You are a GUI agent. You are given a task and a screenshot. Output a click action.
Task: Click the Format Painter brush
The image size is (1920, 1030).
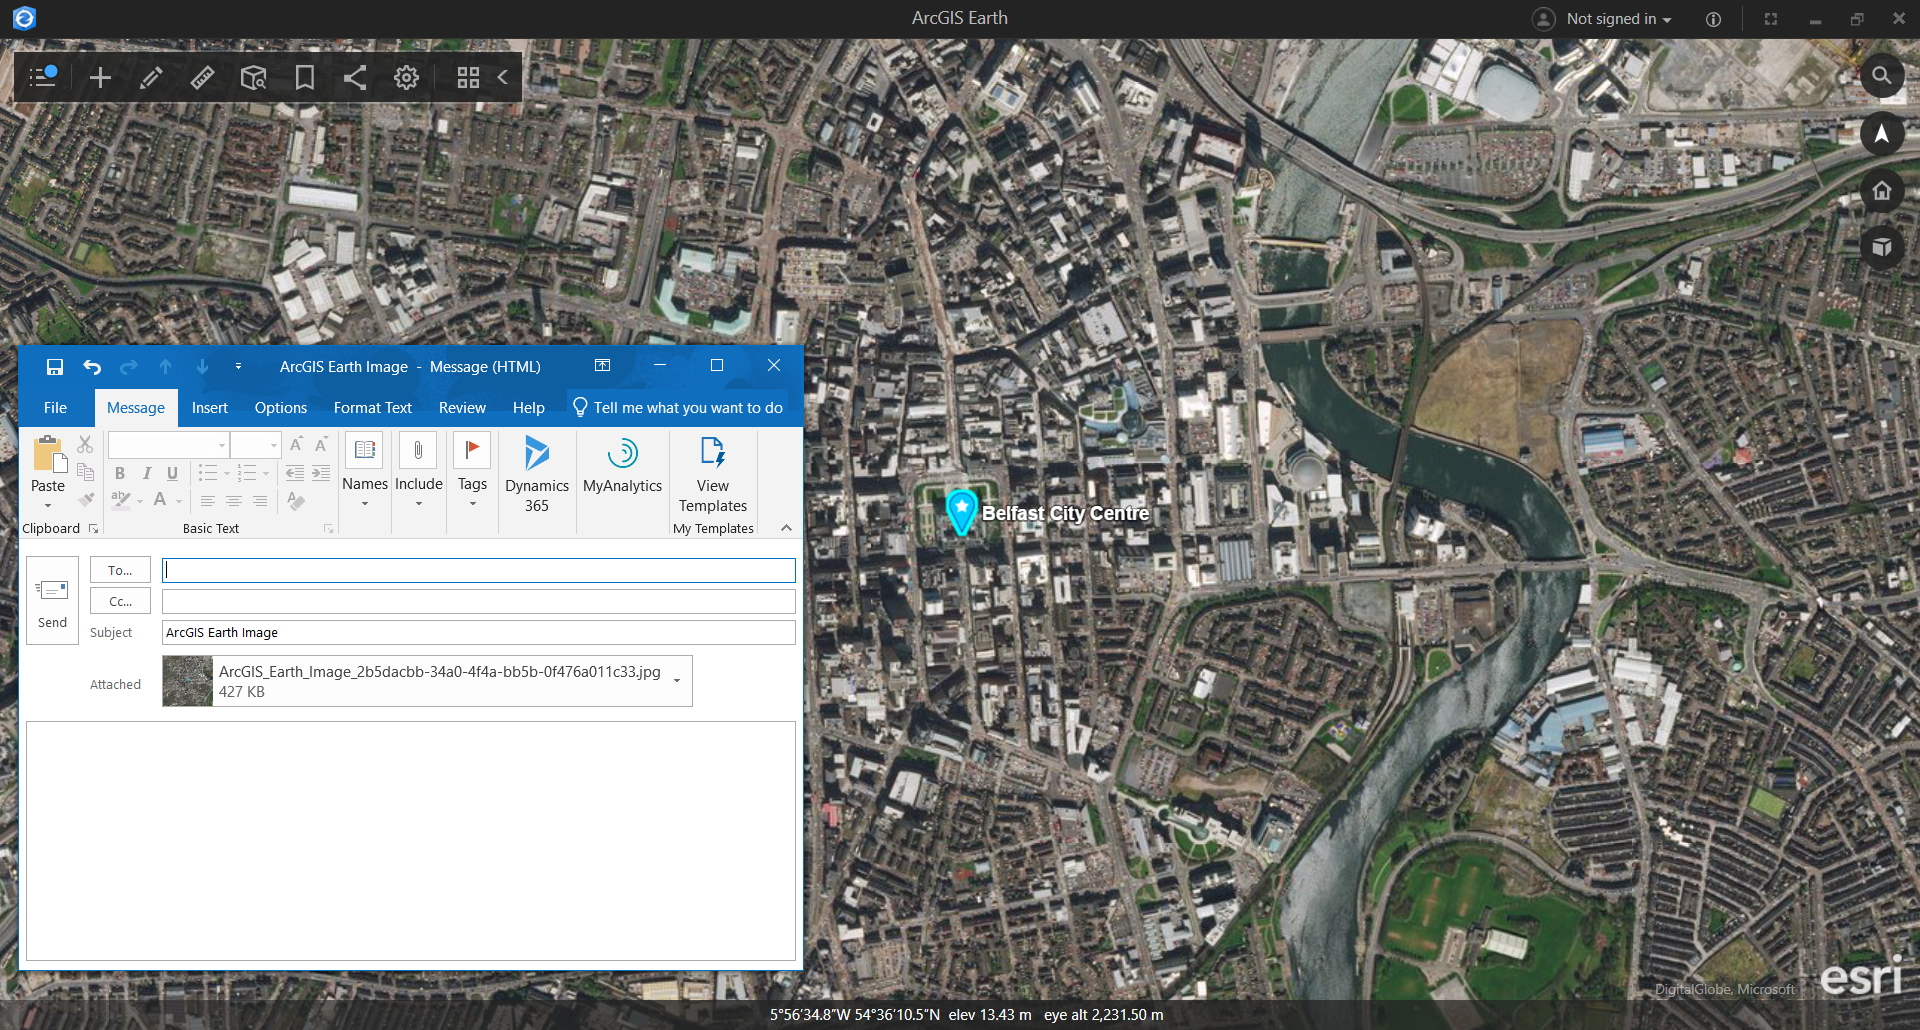(x=86, y=499)
